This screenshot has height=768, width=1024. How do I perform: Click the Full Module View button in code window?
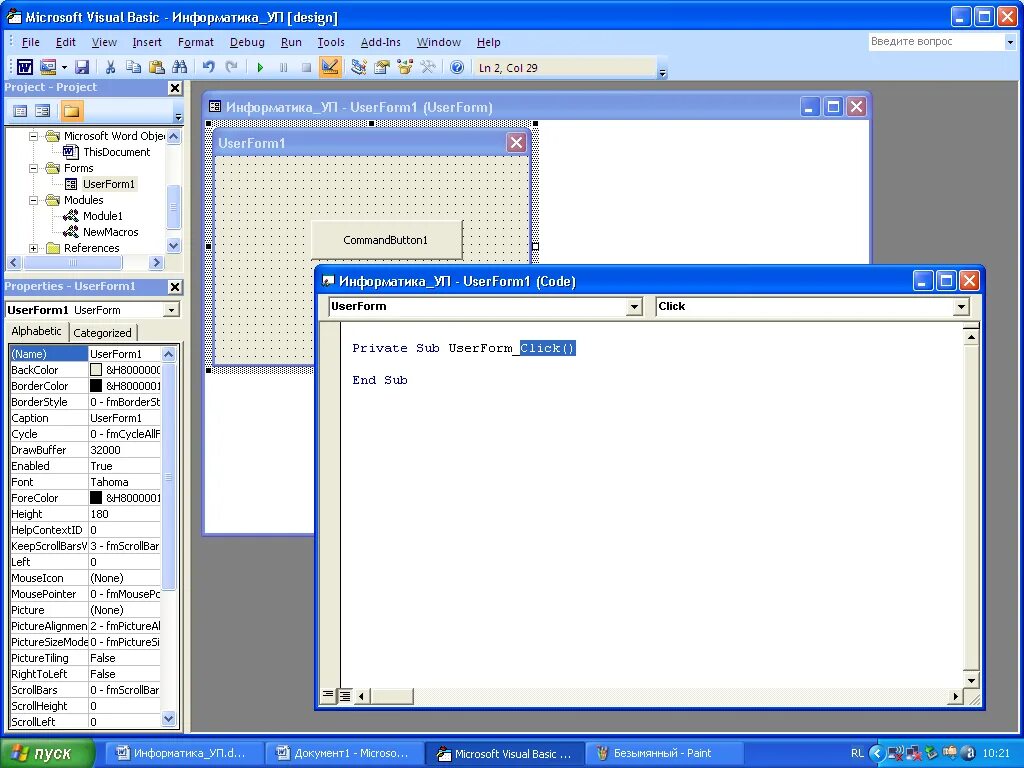(x=345, y=696)
